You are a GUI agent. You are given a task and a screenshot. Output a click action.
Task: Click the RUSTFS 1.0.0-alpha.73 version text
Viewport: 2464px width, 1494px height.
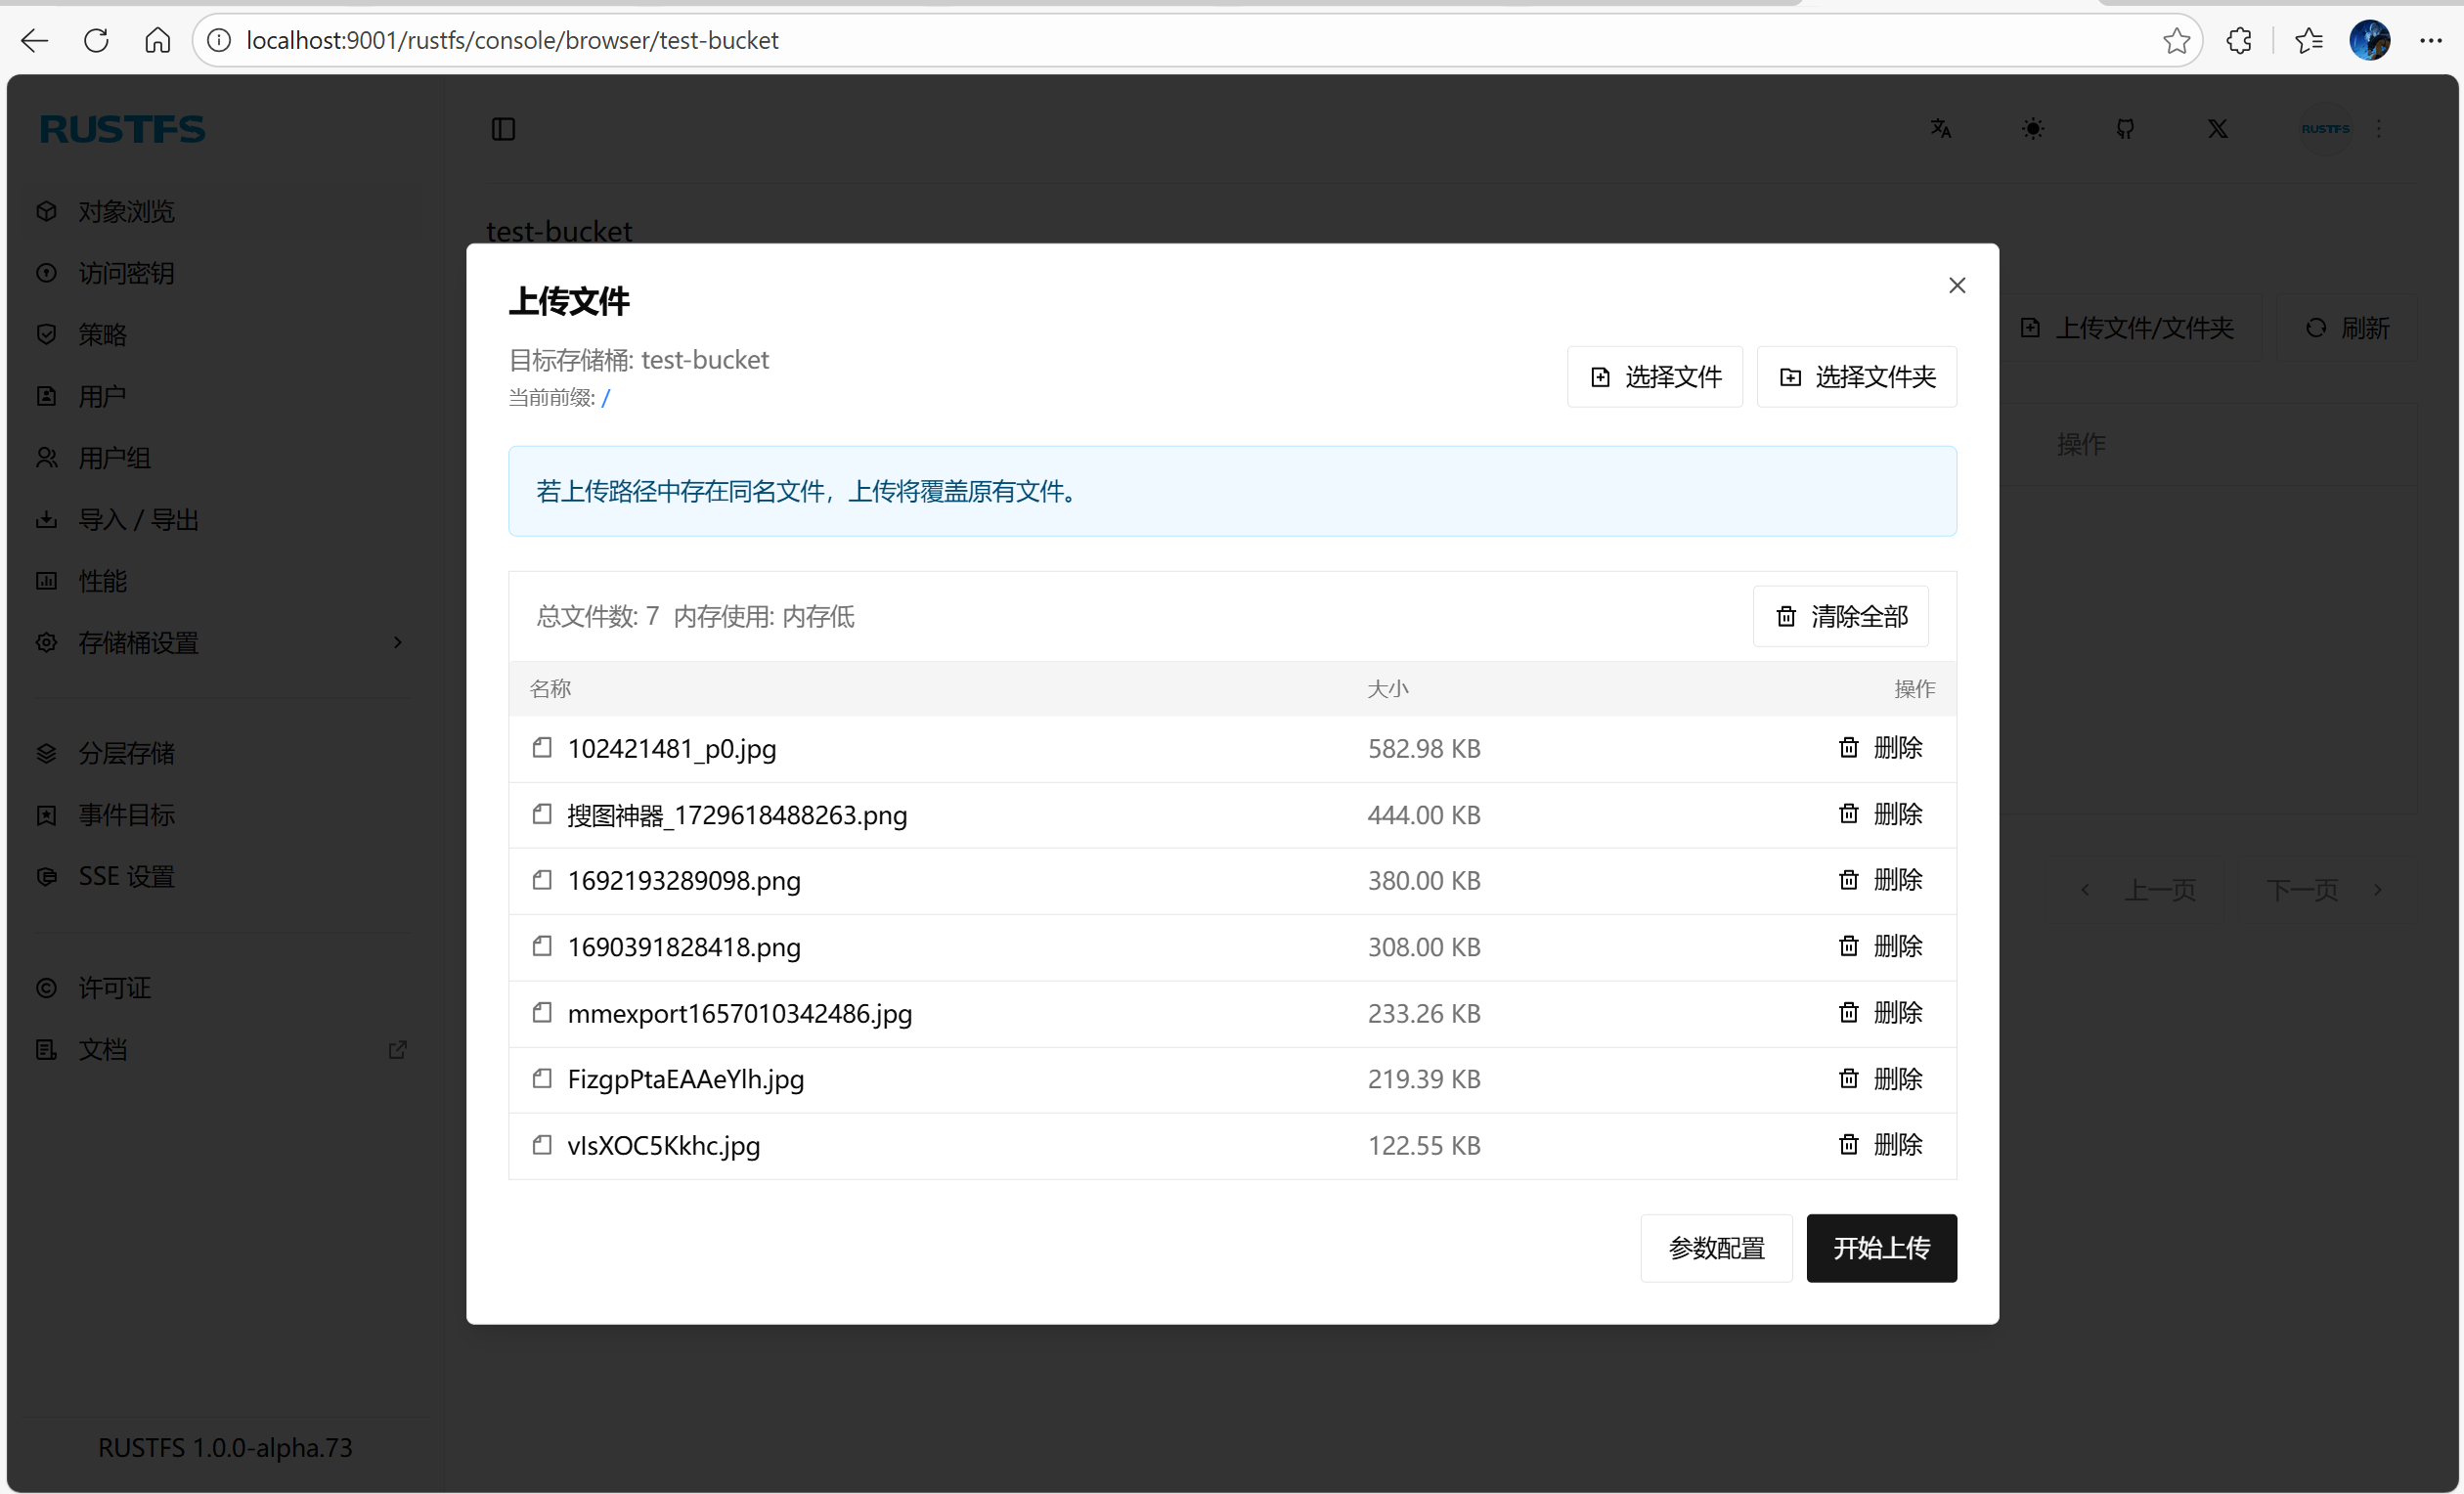[x=225, y=1448]
